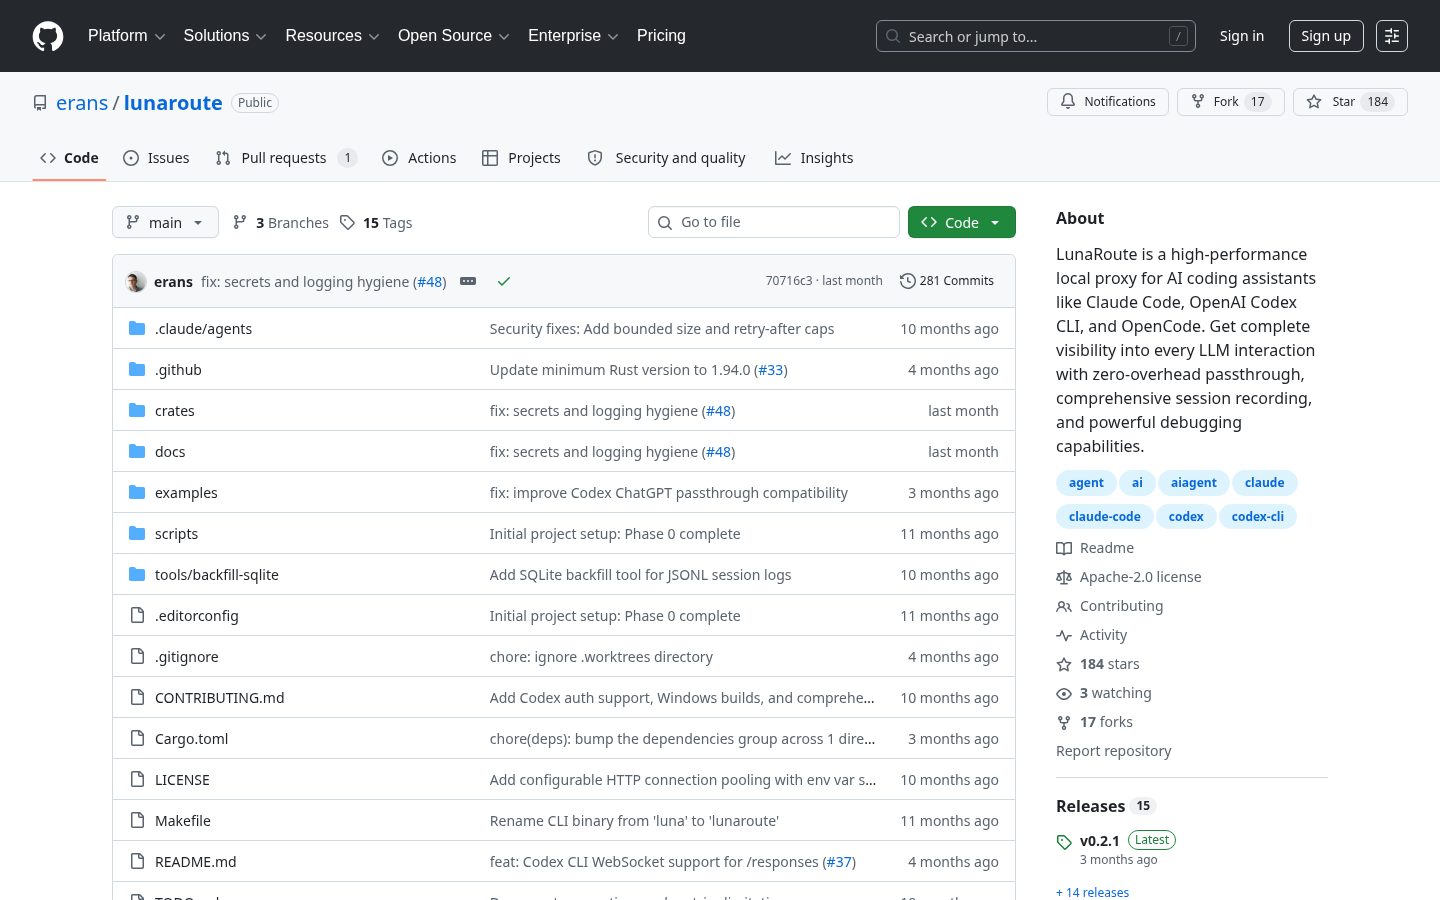Click the Activity pulse icon

[1064, 635]
